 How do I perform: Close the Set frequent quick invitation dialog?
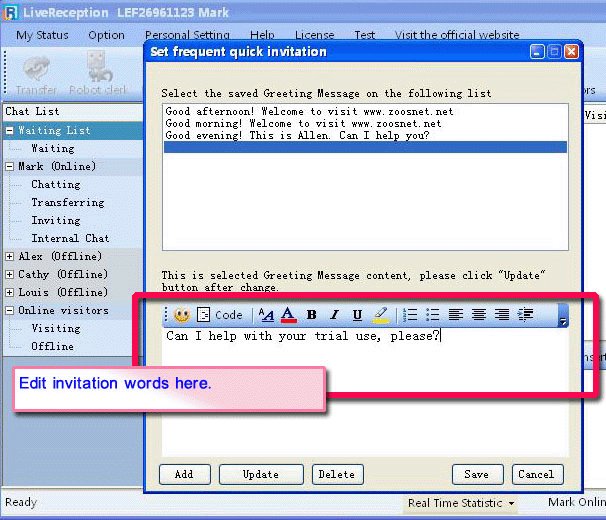click(x=571, y=51)
